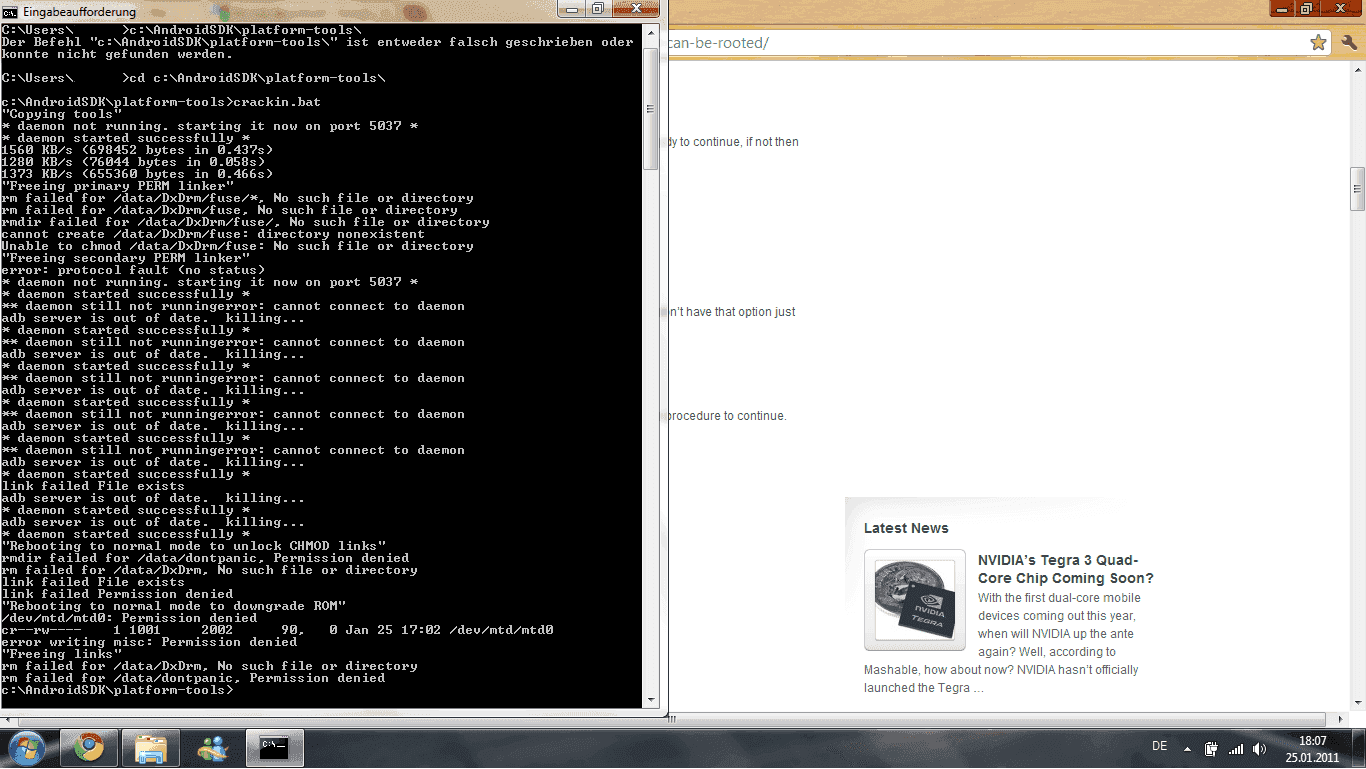The height and width of the screenshot is (769, 1366).
Task: Click the DE language indicator
Action: pyautogui.click(x=1160, y=746)
